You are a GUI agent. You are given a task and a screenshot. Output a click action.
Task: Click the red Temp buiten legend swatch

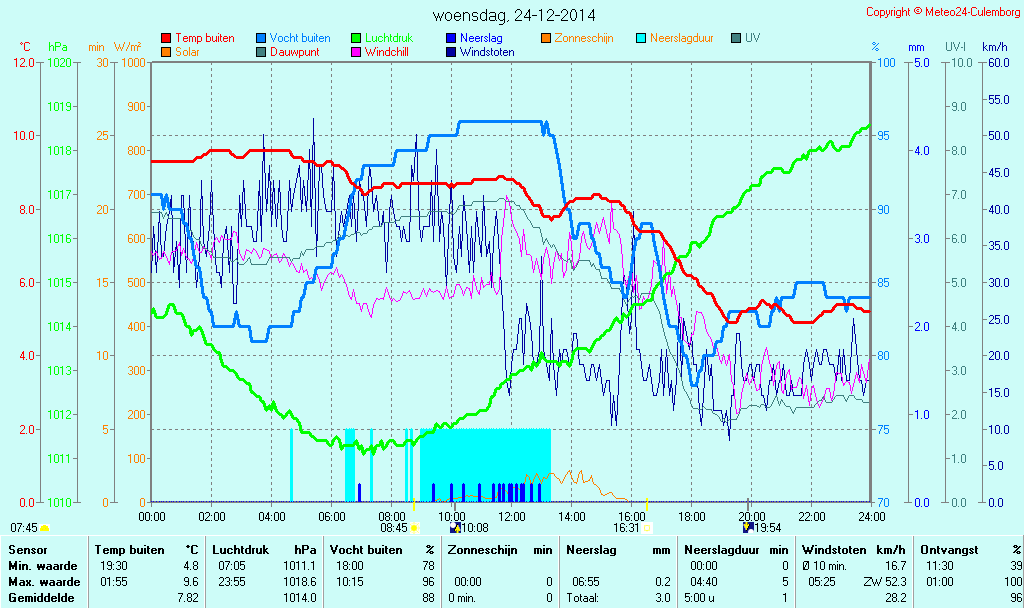166,38
